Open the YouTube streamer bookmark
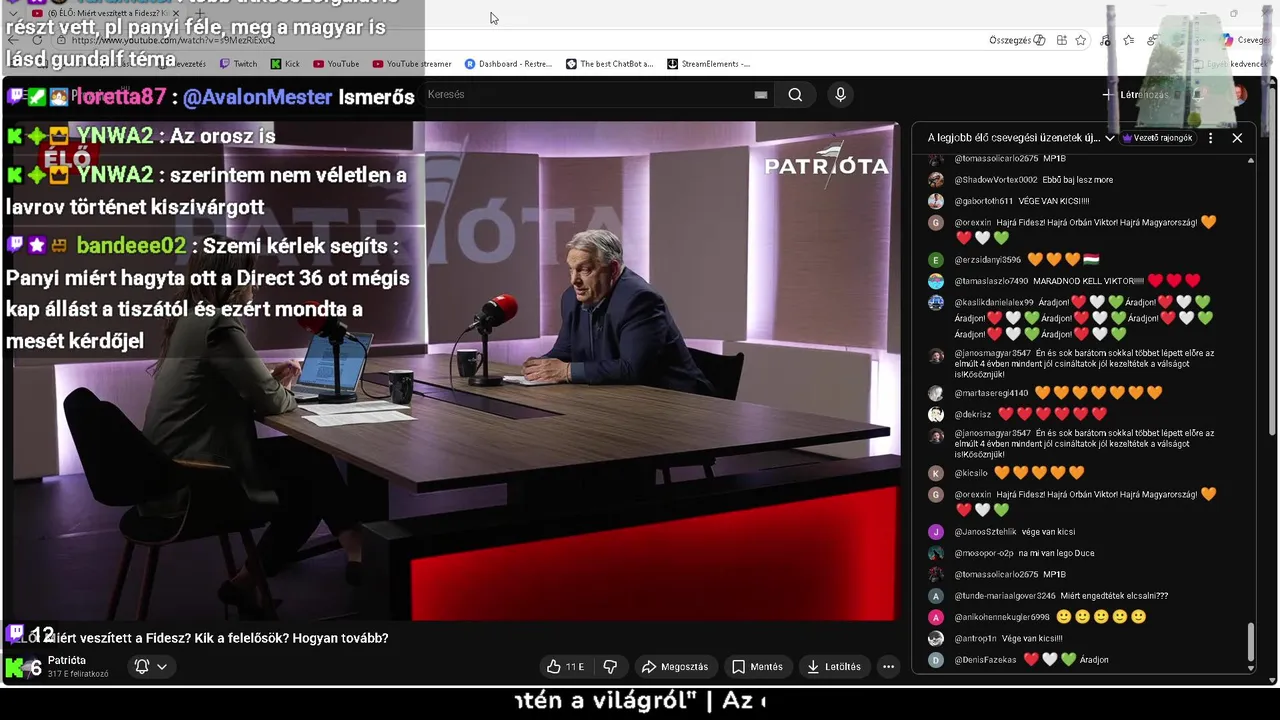The height and width of the screenshot is (720, 1280). (x=412, y=64)
